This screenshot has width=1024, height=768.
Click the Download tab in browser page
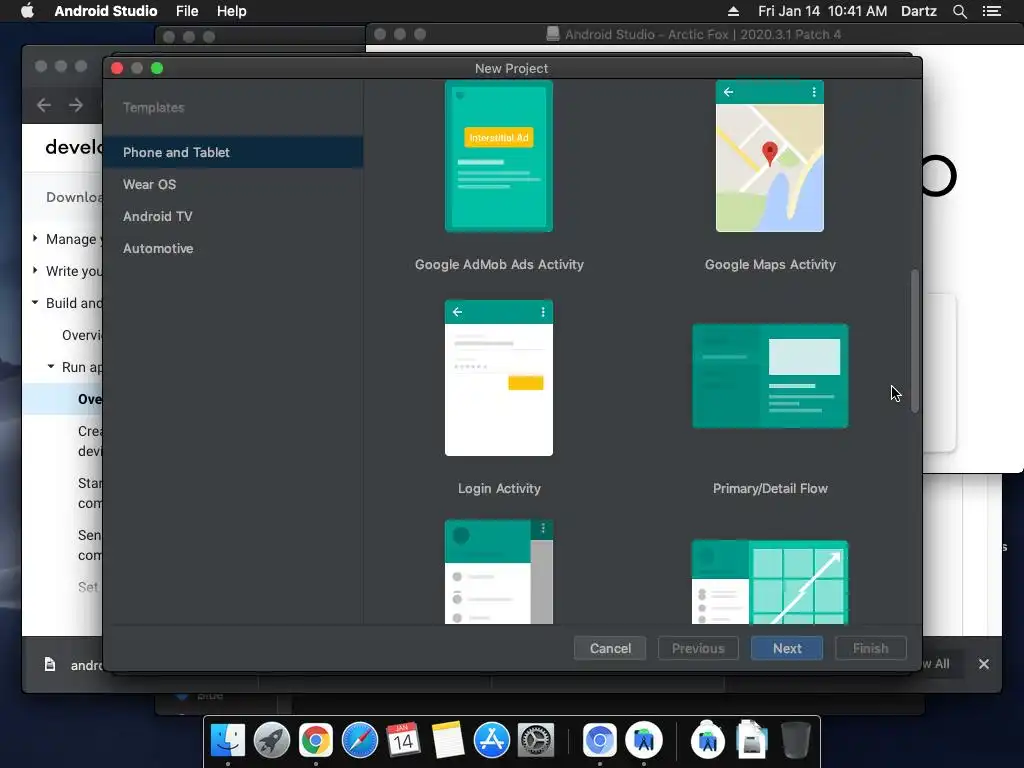tap(74, 197)
